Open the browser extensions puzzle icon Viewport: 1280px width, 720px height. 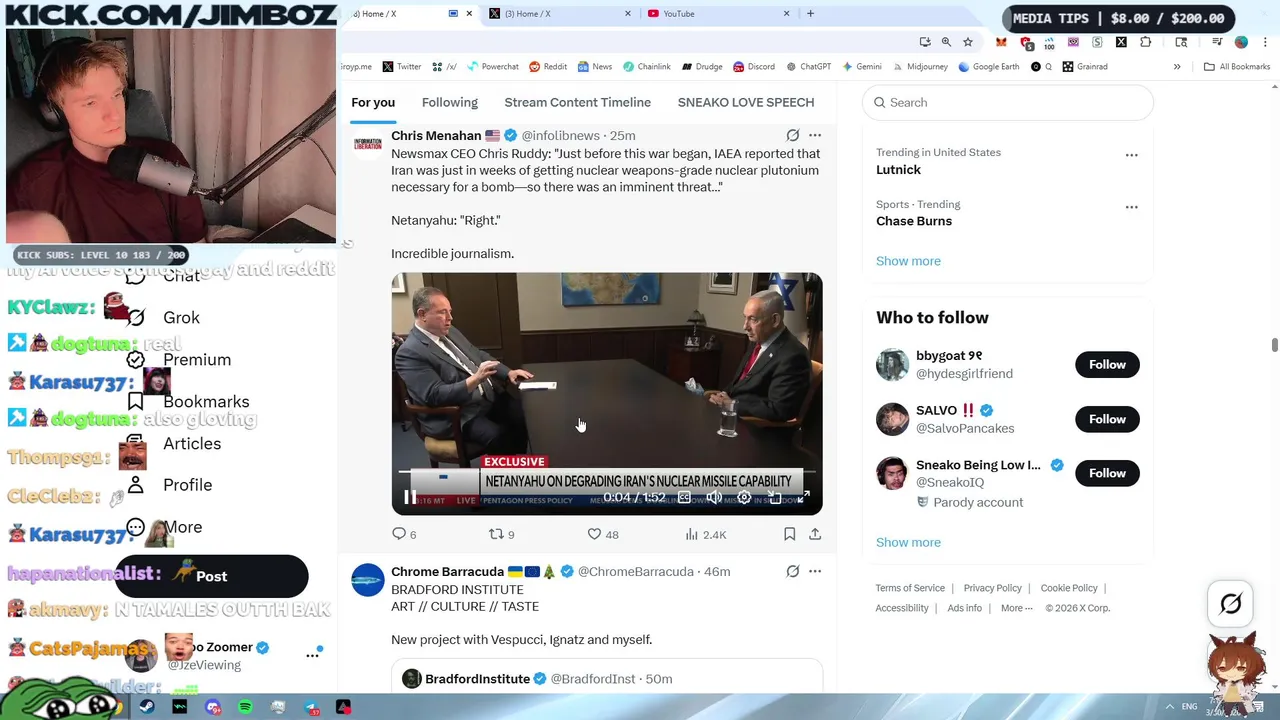coord(1145,42)
